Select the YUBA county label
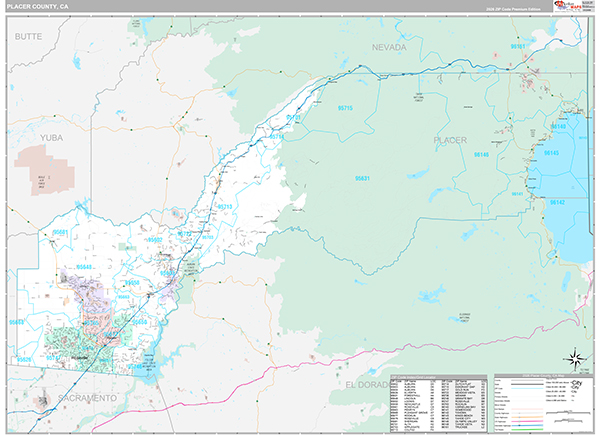This screenshot has width=600, height=435. coord(52,138)
